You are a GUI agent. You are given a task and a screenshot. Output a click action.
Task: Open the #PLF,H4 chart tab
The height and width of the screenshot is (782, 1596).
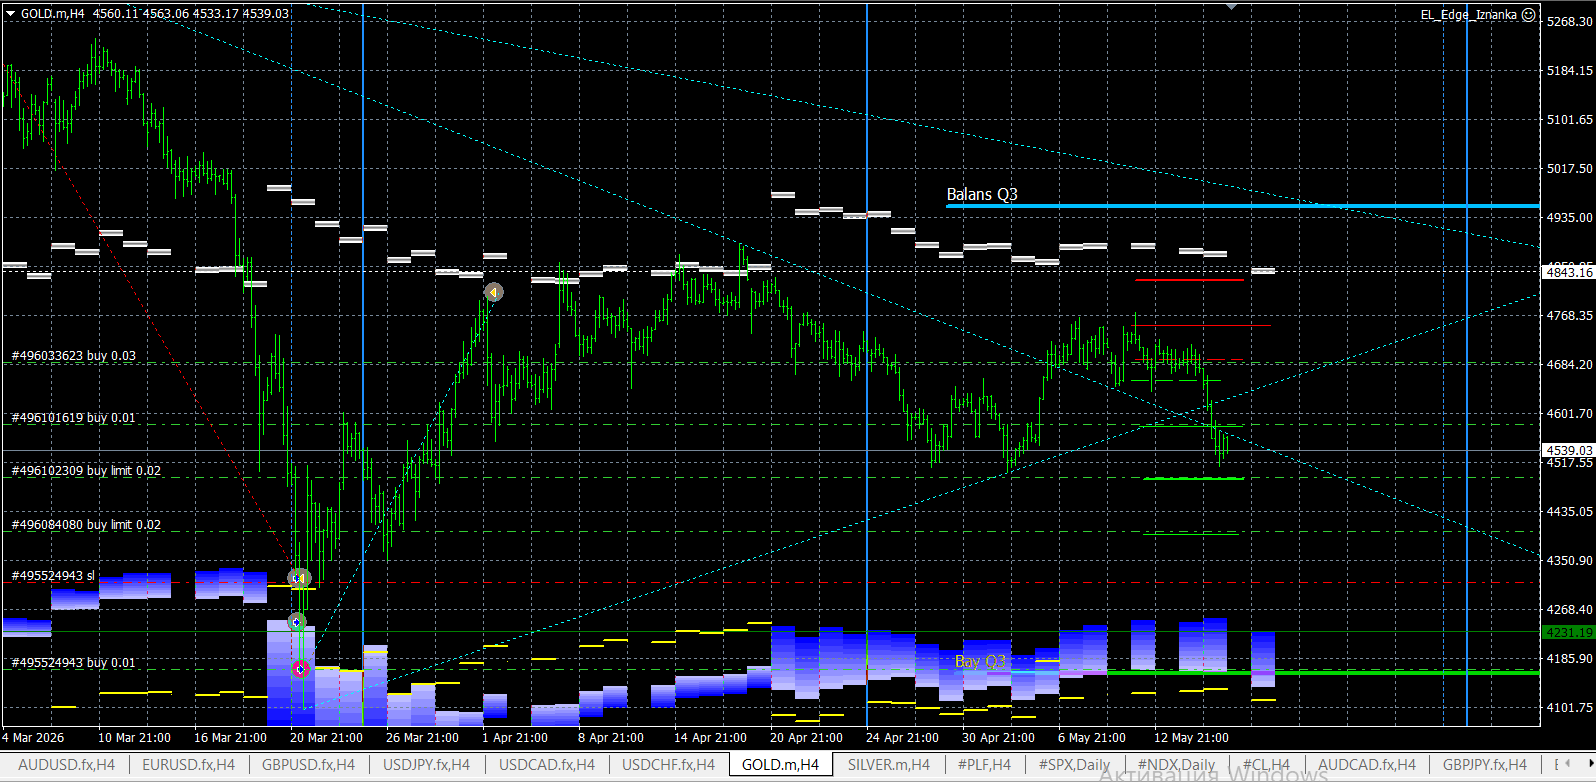point(984,765)
